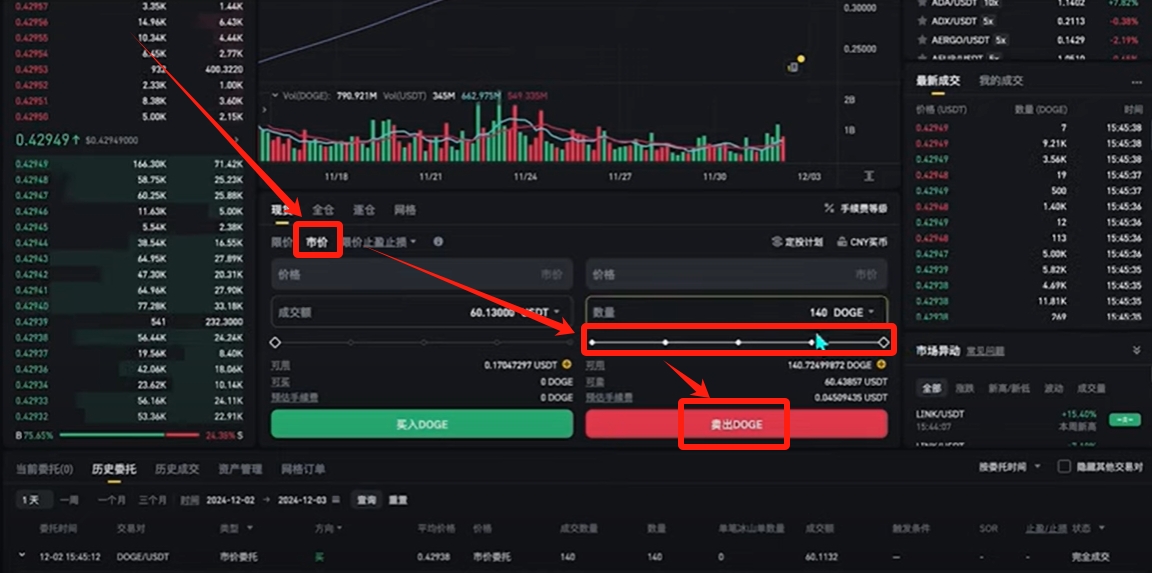Favorite the AERGO/USDT pair star
Viewport: 1152px width, 573px height.
(x=922, y=40)
